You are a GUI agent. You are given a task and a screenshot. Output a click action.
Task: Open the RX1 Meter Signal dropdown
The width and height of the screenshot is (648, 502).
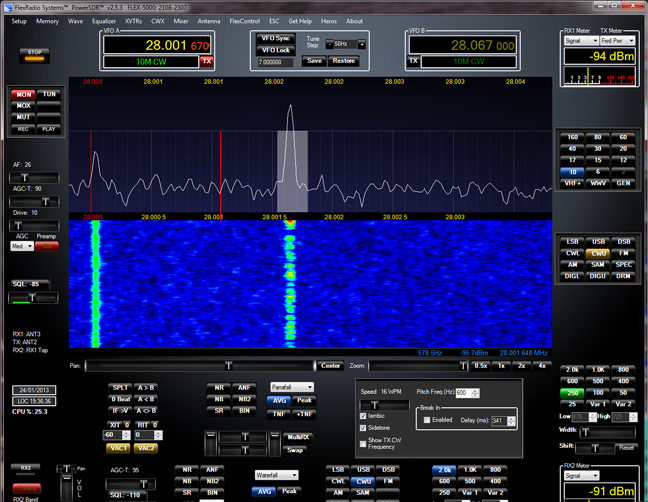click(581, 40)
